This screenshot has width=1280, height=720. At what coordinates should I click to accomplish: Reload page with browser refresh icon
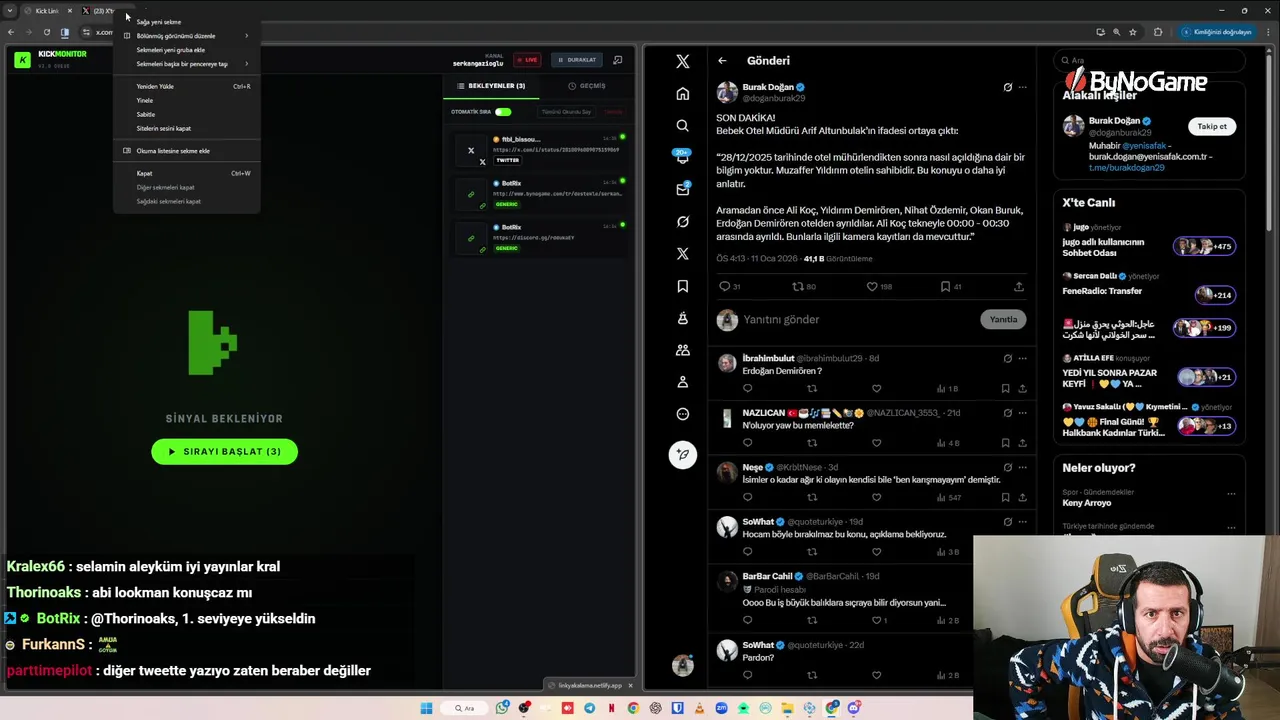tap(47, 32)
